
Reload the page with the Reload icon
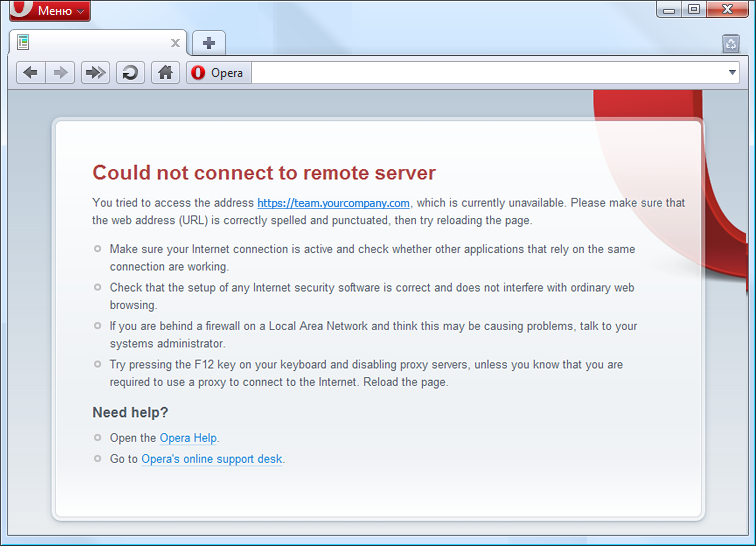[130, 73]
